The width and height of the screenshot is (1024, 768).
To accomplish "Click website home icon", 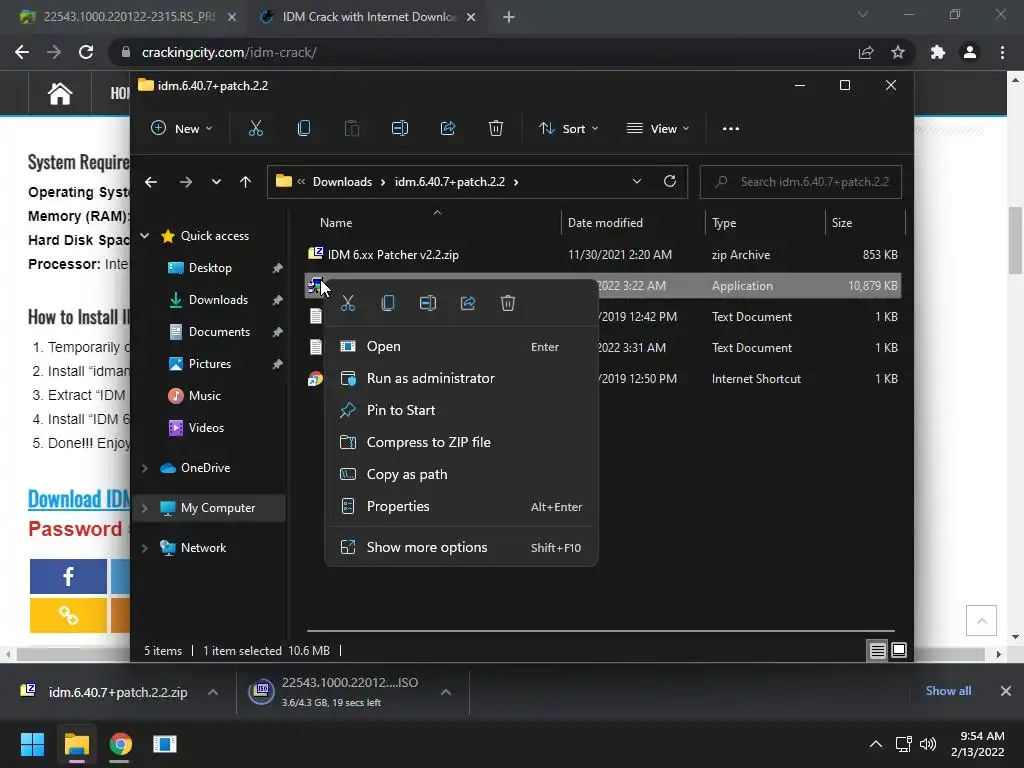I will click(59, 94).
